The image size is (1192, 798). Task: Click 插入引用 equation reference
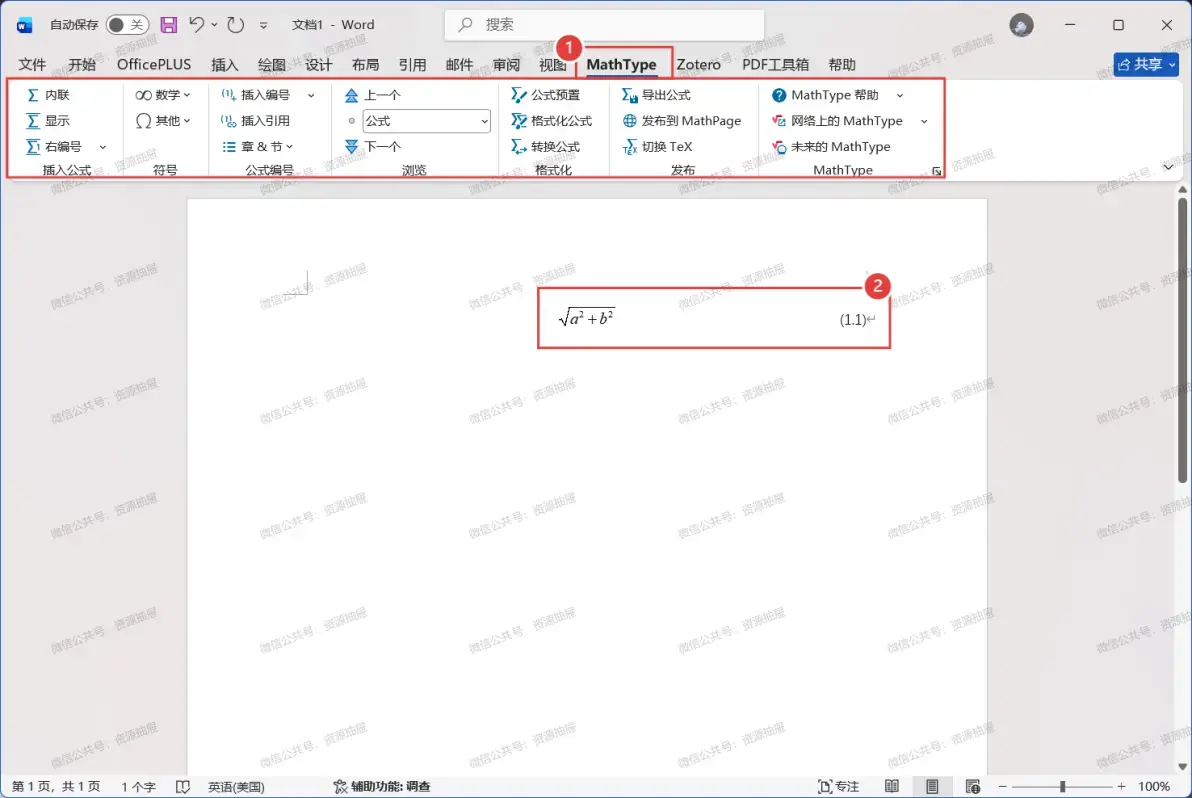coord(256,121)
